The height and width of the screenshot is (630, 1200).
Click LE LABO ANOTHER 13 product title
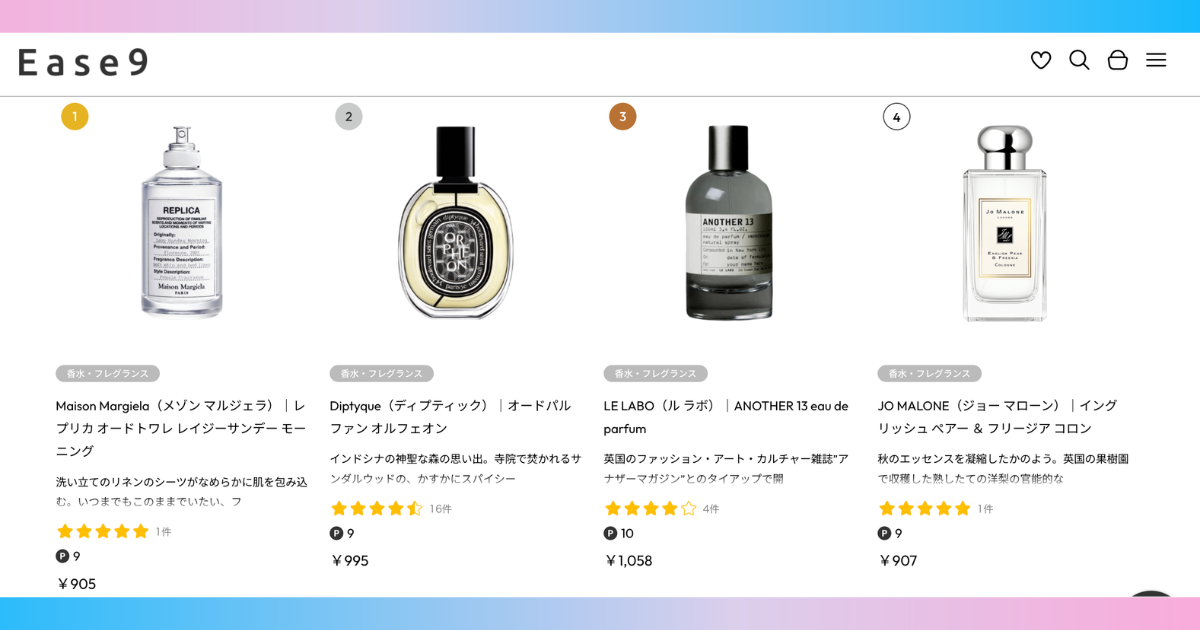pos(725,416)
